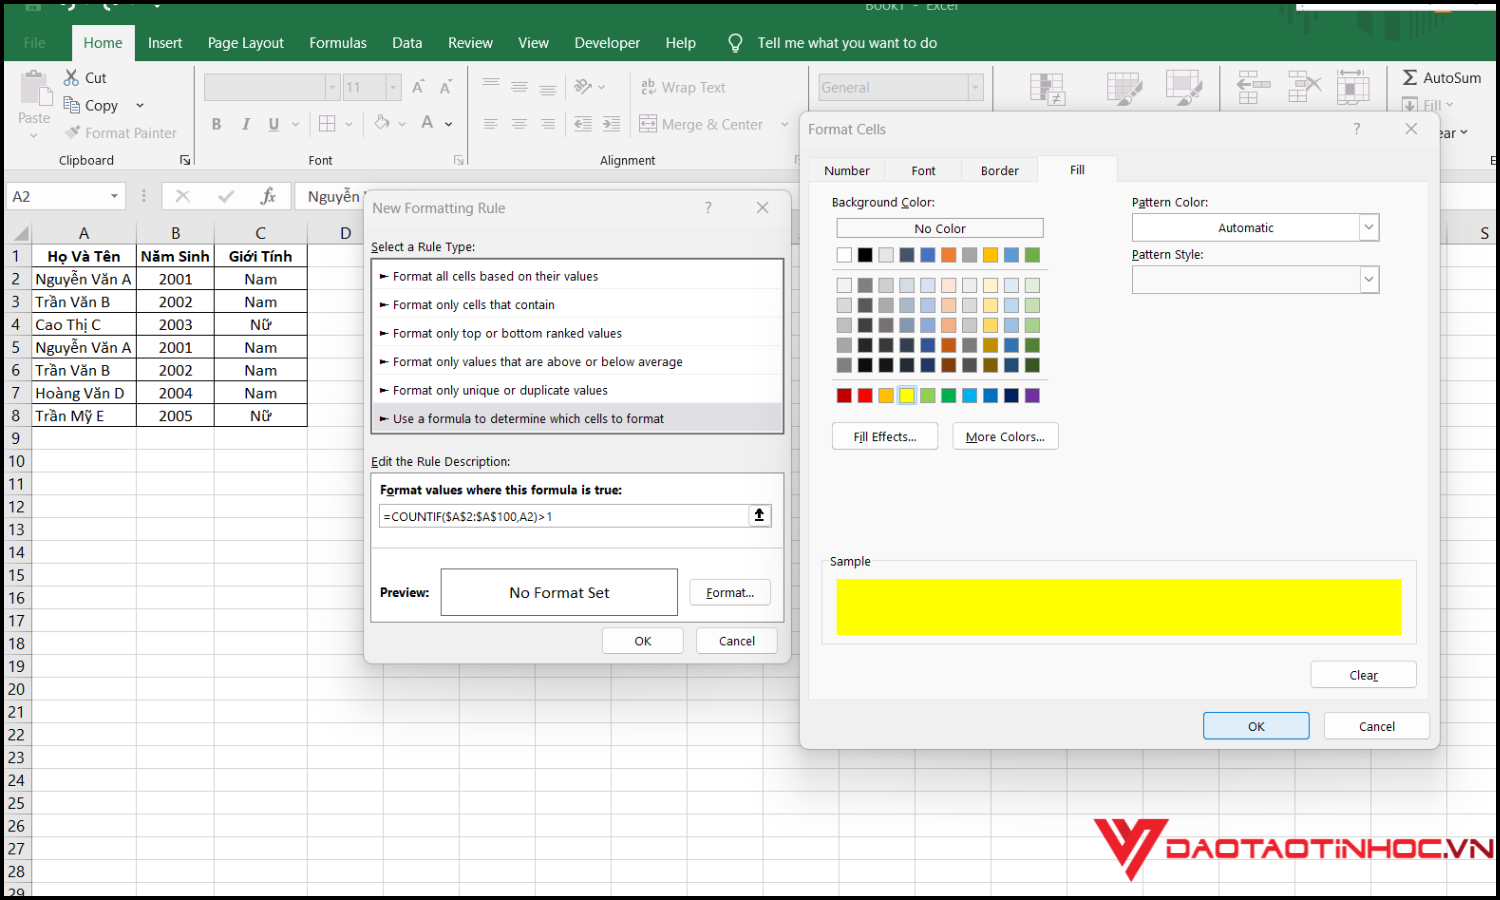
Task: Pick the yellow standard color swatch
Action: pos(907,396)
